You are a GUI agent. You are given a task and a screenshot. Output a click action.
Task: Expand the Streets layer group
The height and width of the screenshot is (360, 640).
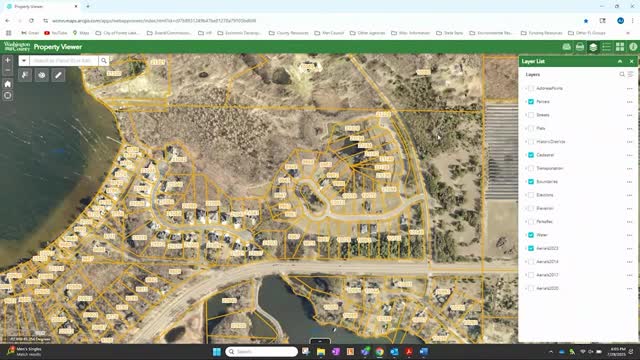pos(526,115)
